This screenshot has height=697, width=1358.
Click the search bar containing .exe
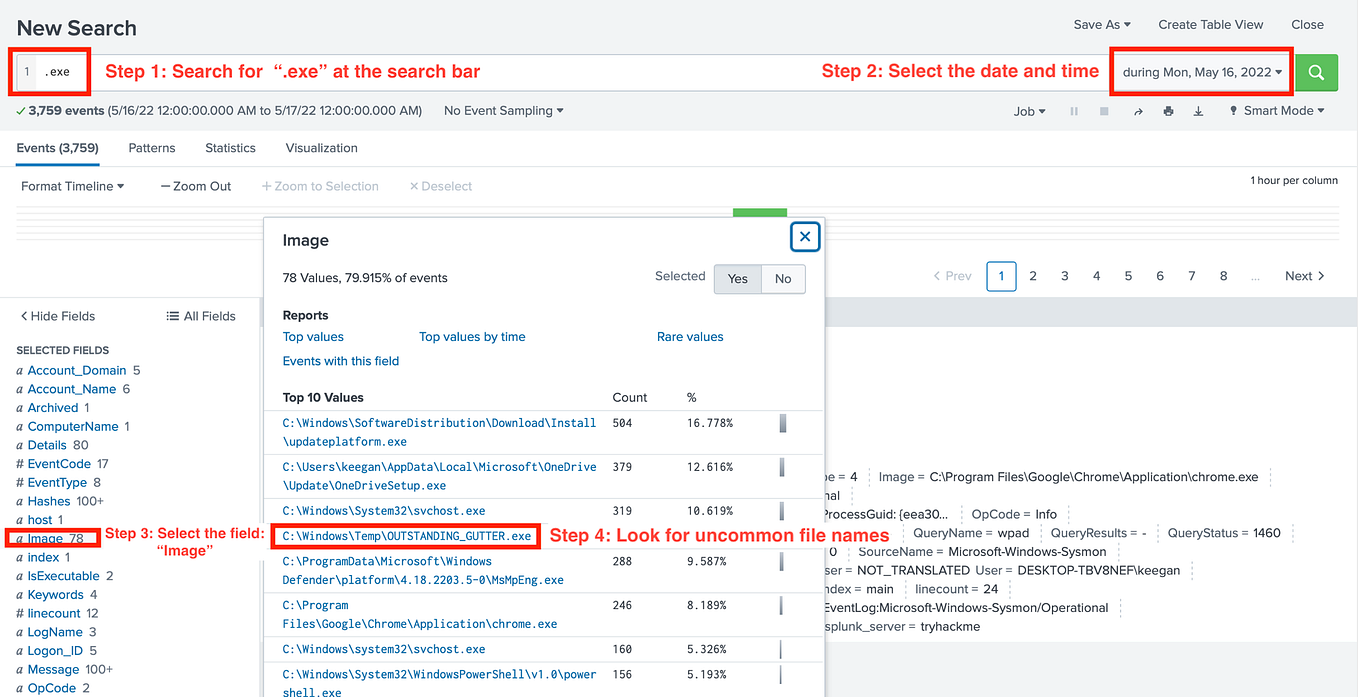point(58,71)
